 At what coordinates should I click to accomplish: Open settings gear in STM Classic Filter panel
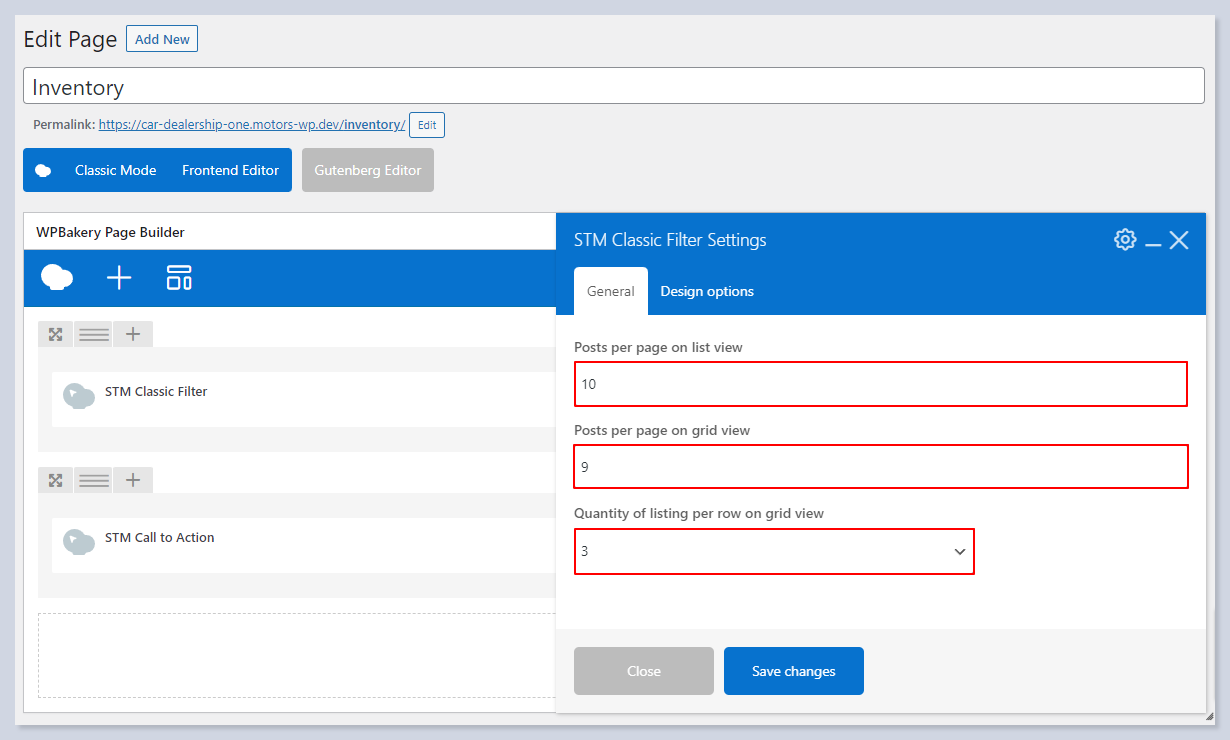click(1125, 240)
